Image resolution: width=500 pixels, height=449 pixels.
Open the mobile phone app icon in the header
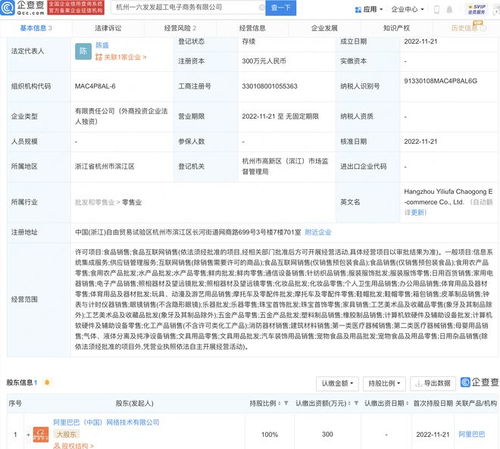(x=437, y=10)
